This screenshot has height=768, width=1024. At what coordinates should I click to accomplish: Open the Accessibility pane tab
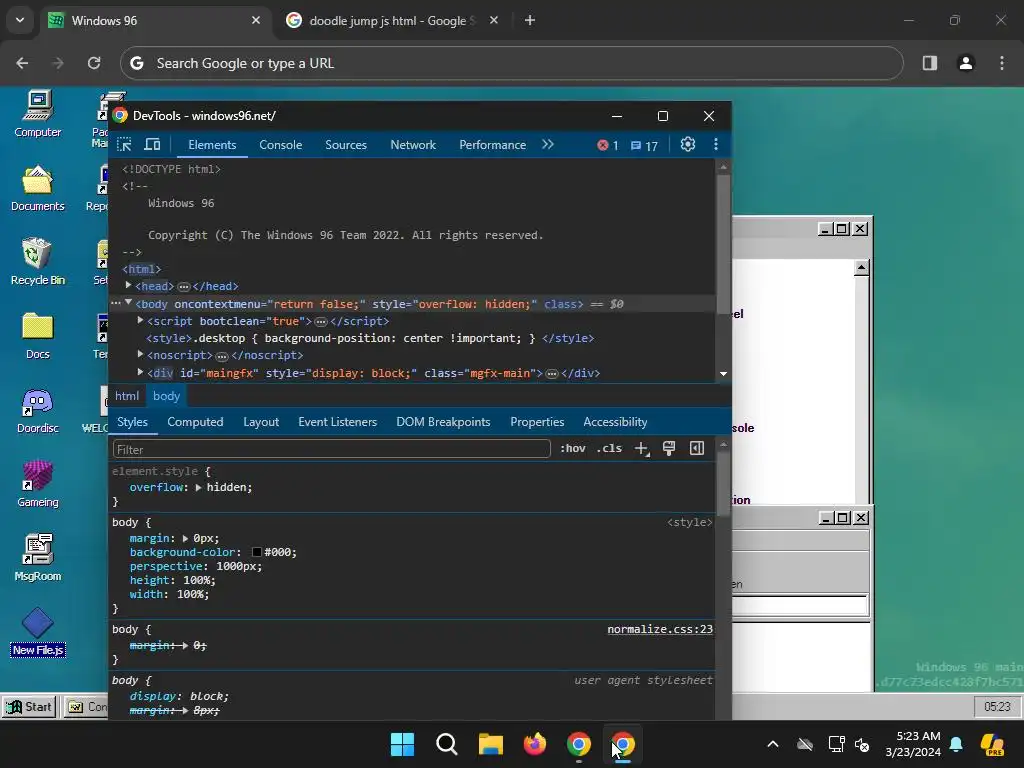[x=615, y=422]
